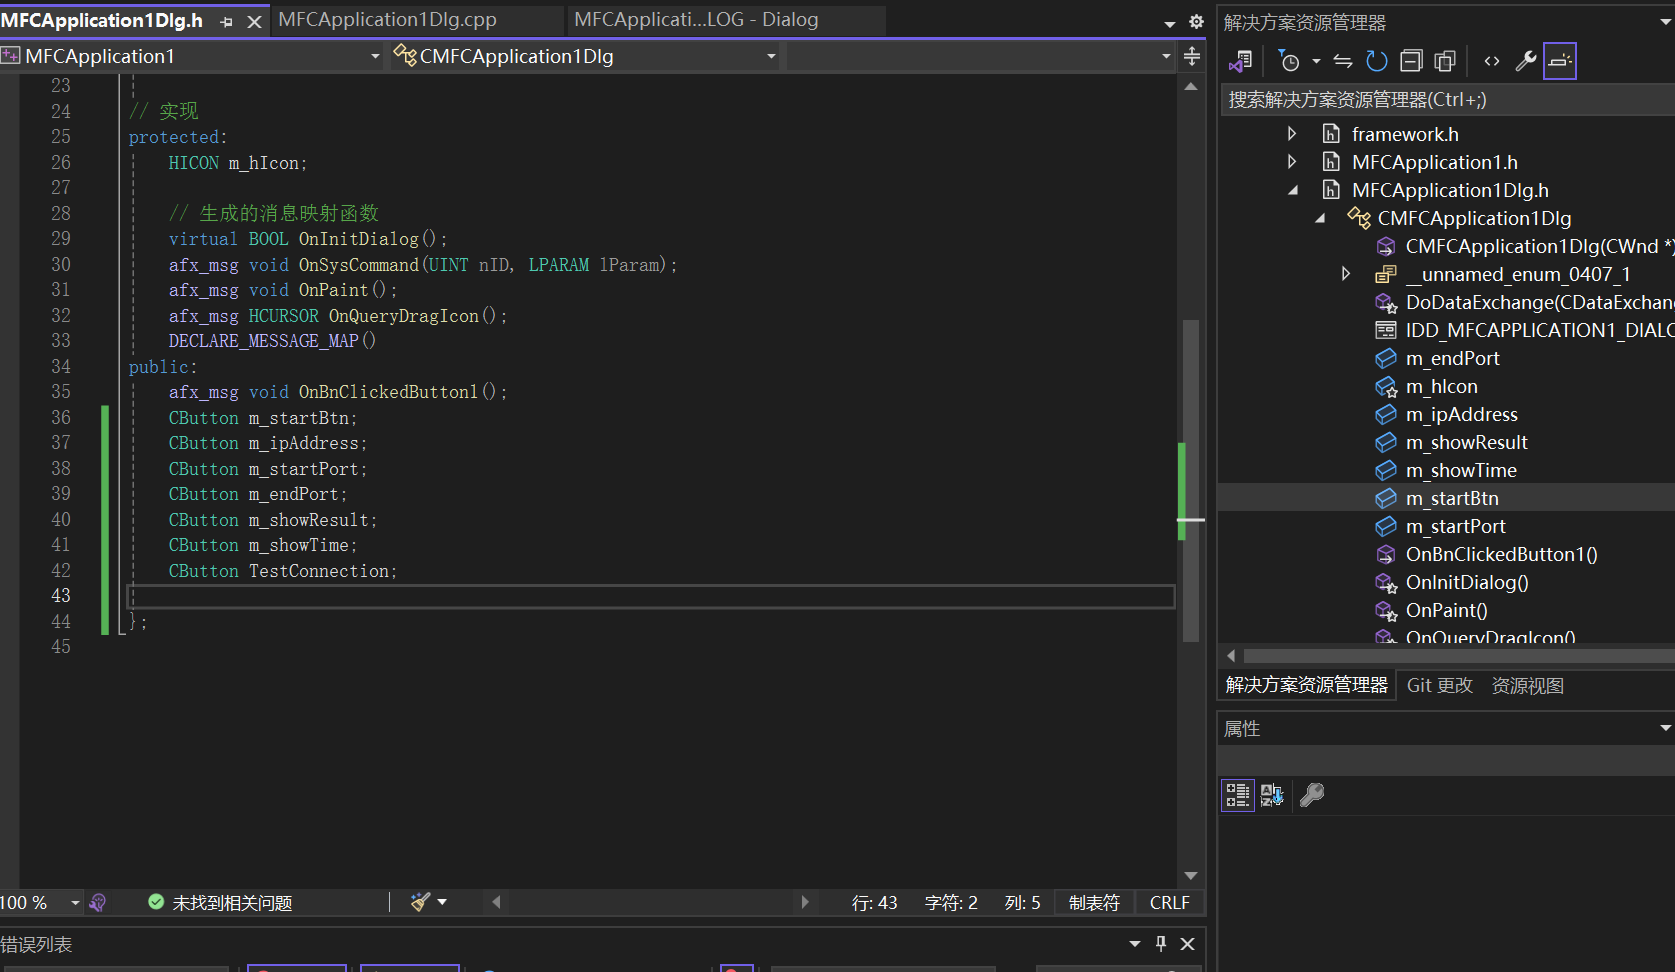Collapse the CMFCApplication1Dlg class node
The width and height of the screenshot is (1675, 972).
point(1320,218)
